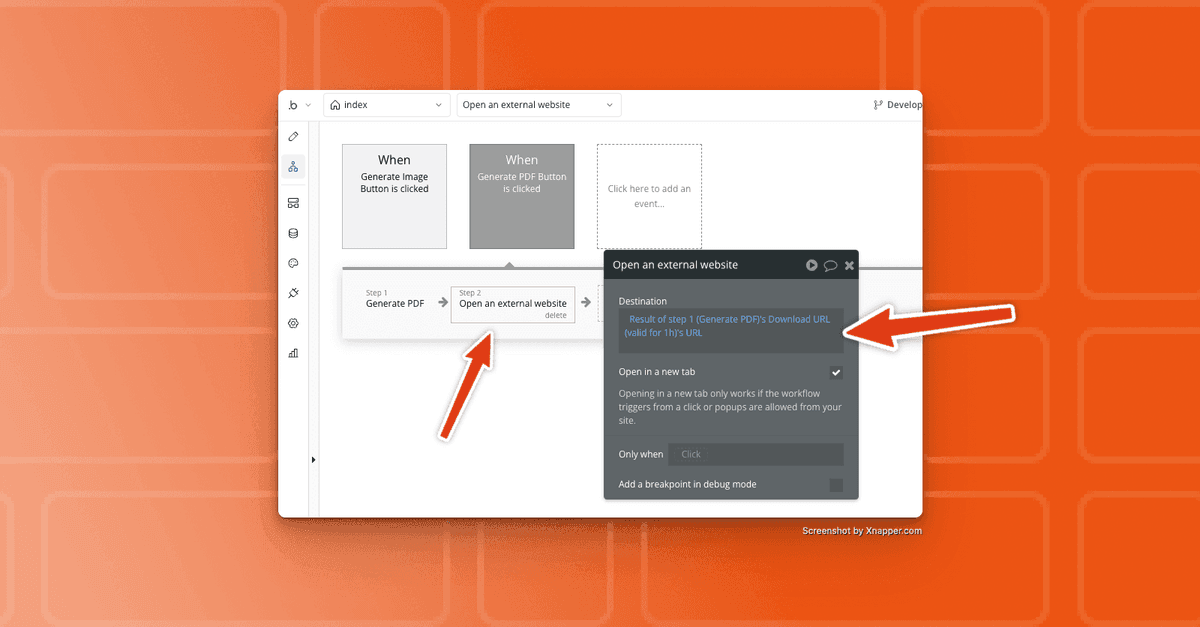1200x627 pixels.
Task: Open comments via the speech bubble icon
Action: point(831,265)
